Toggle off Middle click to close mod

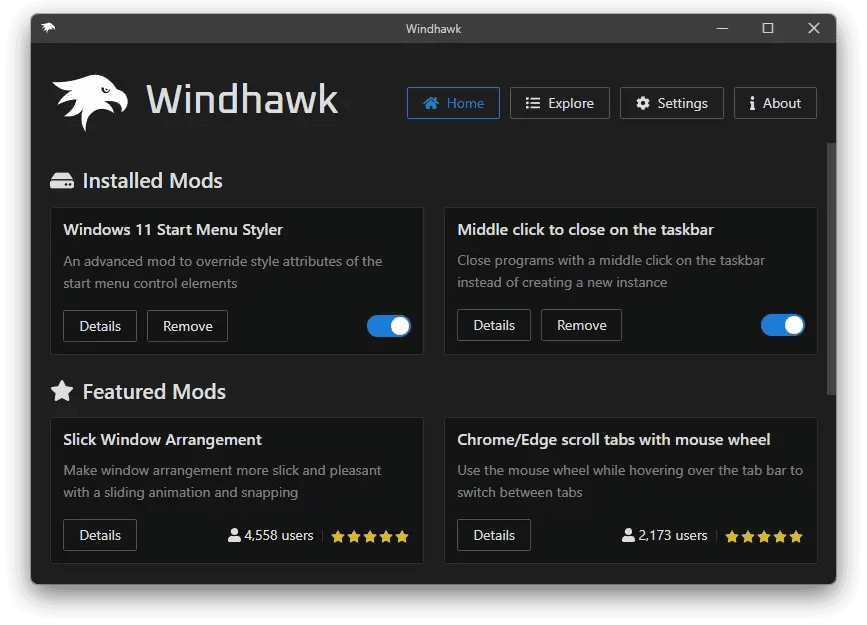(x=783, y=326)
